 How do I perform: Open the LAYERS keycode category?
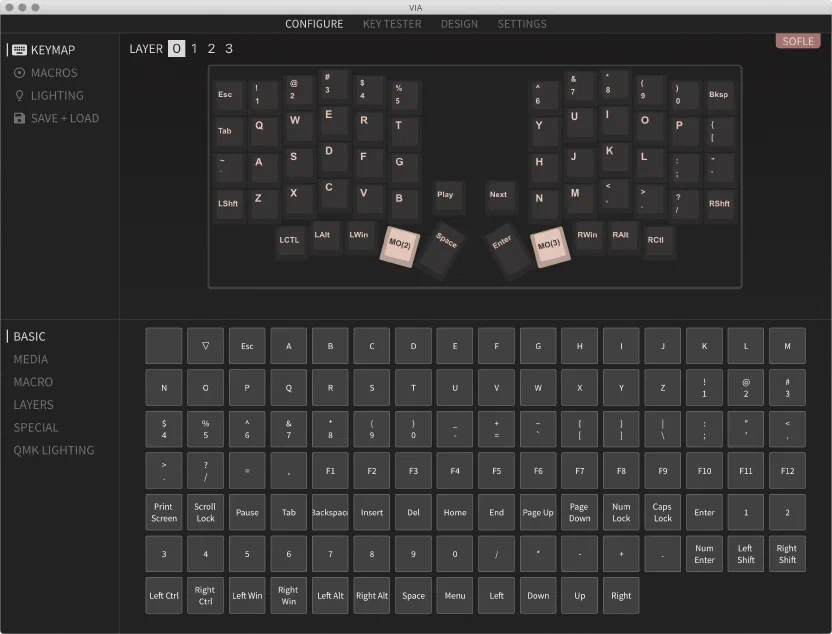pyautogui.click(x=33, y=405)
